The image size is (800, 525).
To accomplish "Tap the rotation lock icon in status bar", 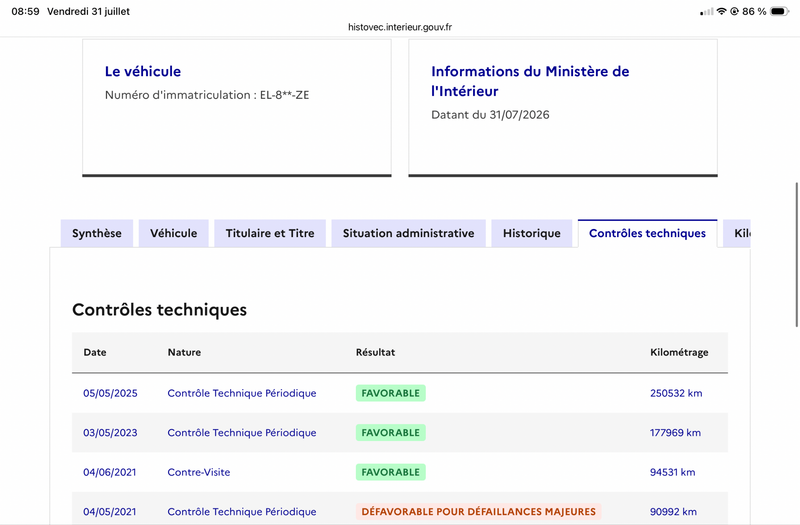I will click(734, 11).
